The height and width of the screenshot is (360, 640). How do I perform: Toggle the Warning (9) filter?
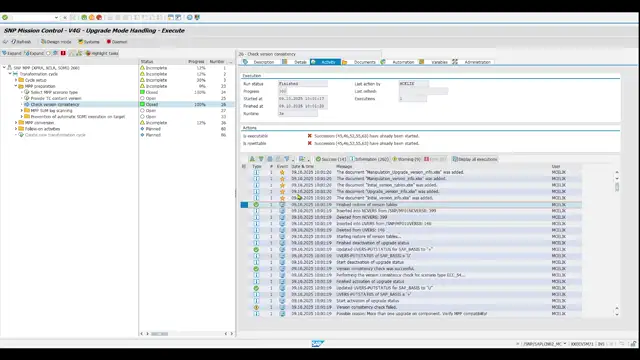406,159
